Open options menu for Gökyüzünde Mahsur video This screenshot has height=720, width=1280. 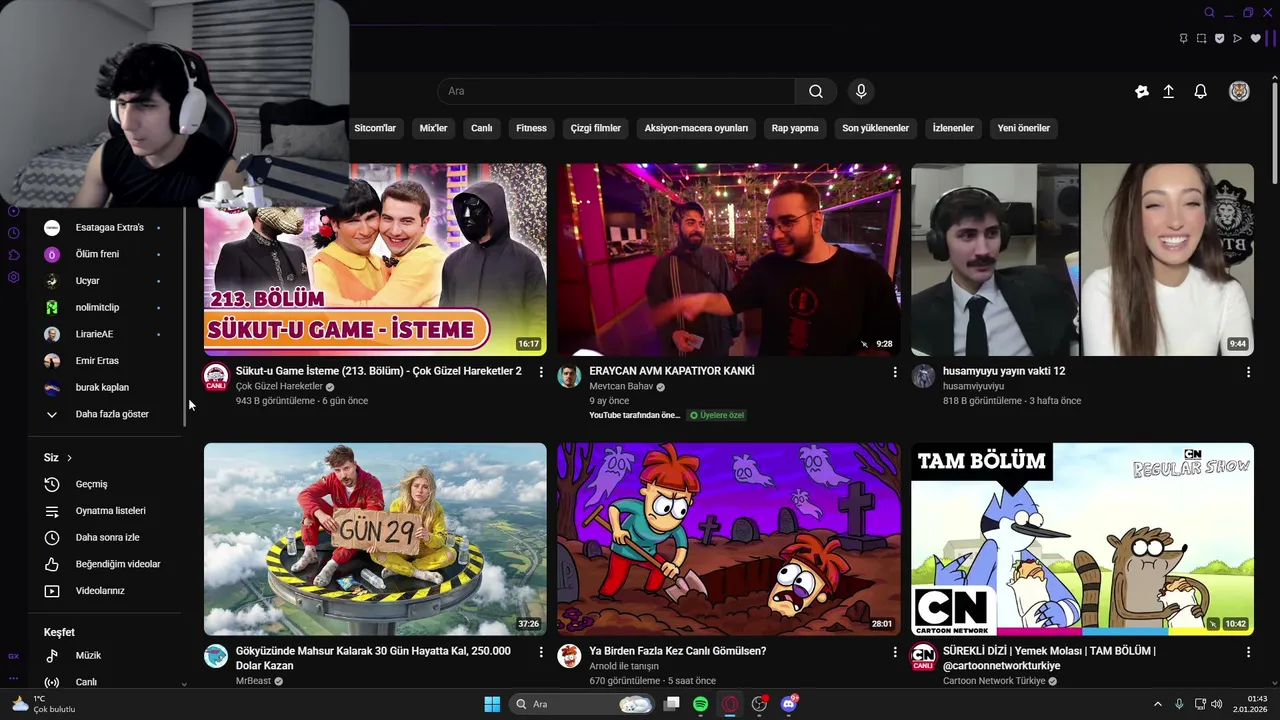click(541, 652)
